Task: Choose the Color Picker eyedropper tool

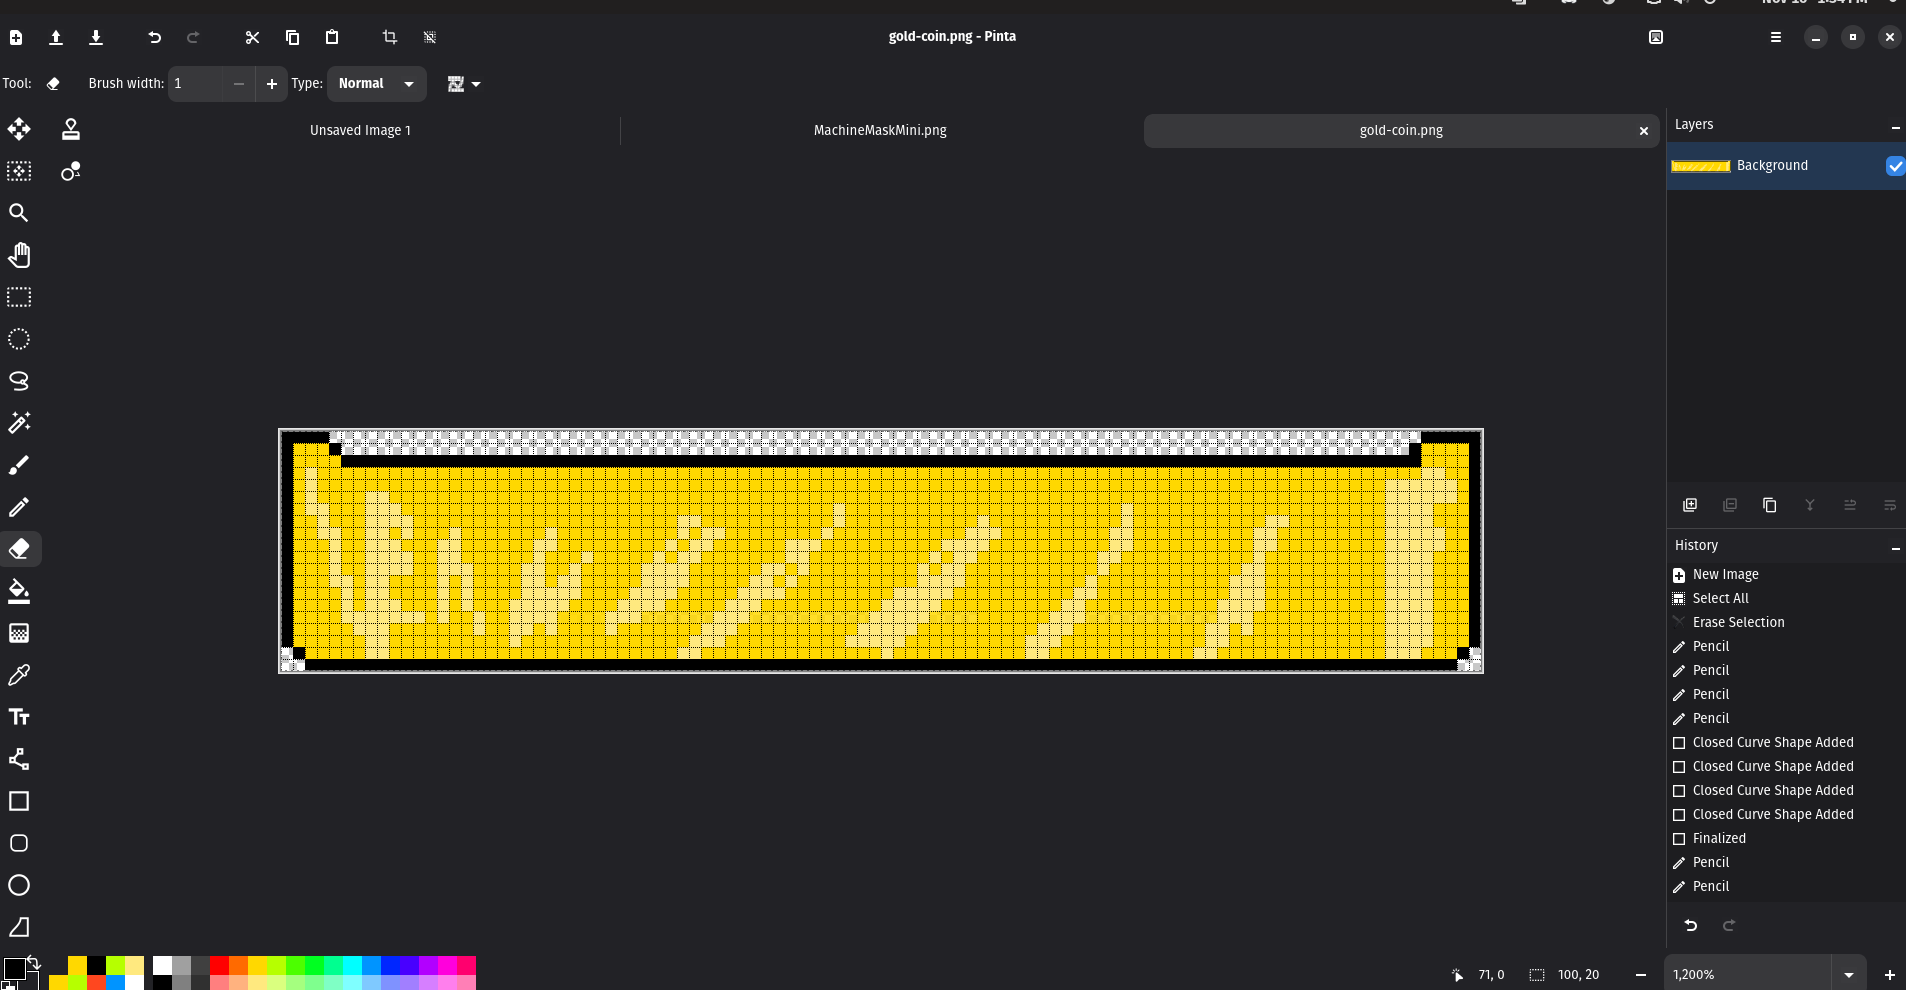Action: pyautogui.click(x=19, y=675)
